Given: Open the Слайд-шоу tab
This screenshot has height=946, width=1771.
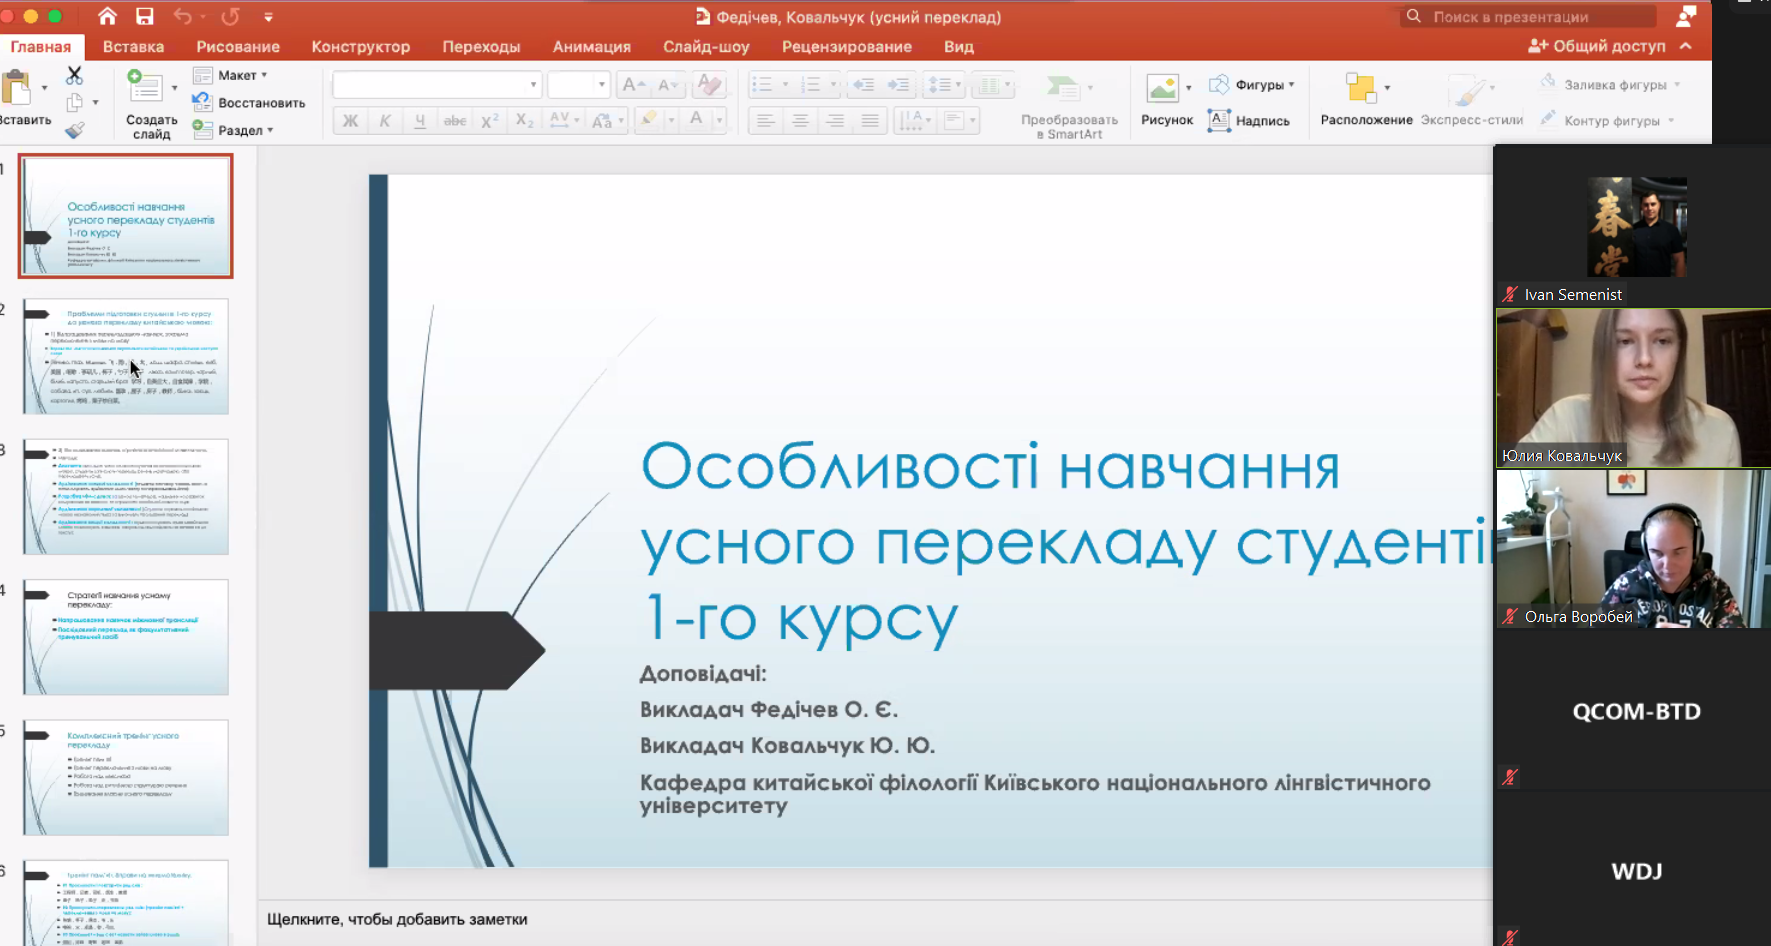Looking at the screenshot, I should [x=705, y=46].
